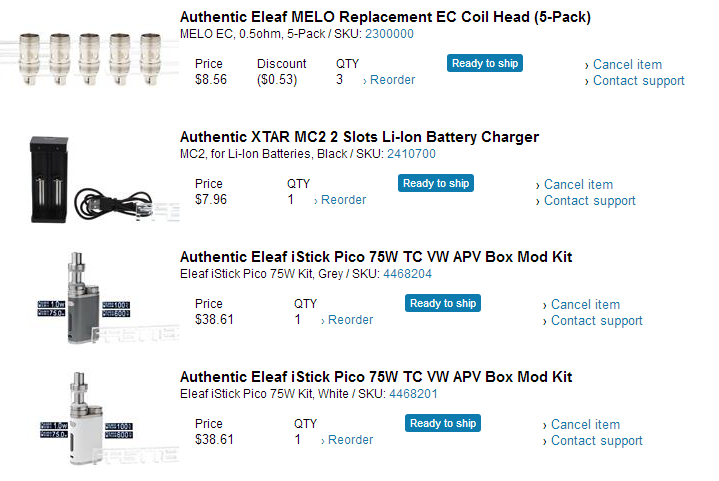Cancel the White iStick Pico item
This screenshot has height=481, width=719.
tap(585, 425)
